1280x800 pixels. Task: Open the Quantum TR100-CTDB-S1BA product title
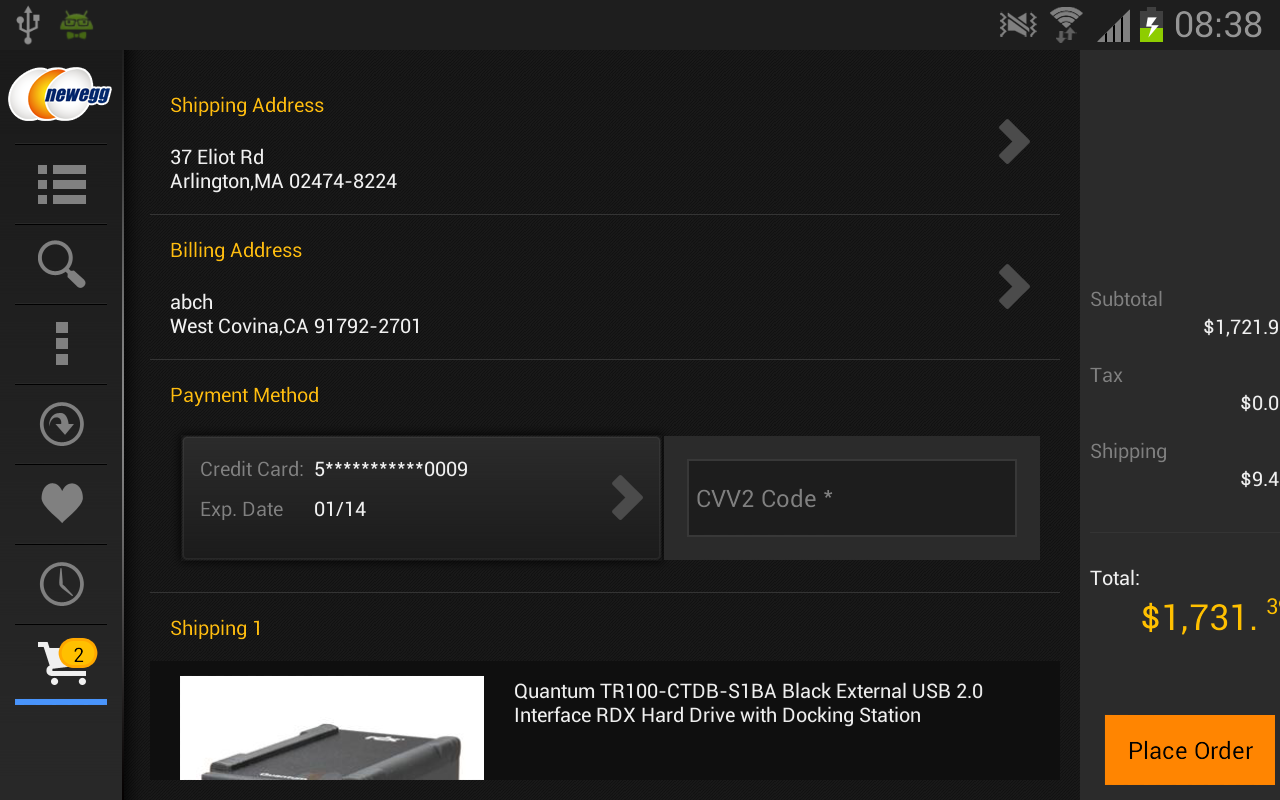[x=748, y=703]
